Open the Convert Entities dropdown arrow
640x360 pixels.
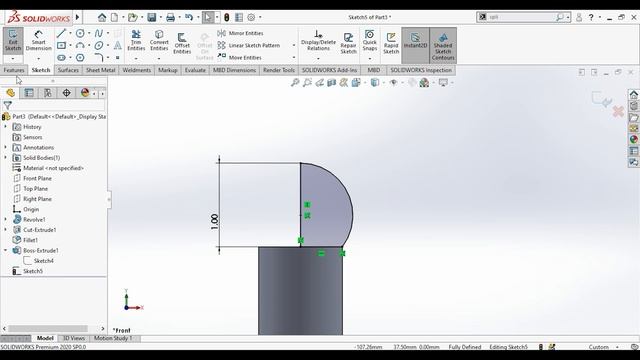(x=159, y=59)
